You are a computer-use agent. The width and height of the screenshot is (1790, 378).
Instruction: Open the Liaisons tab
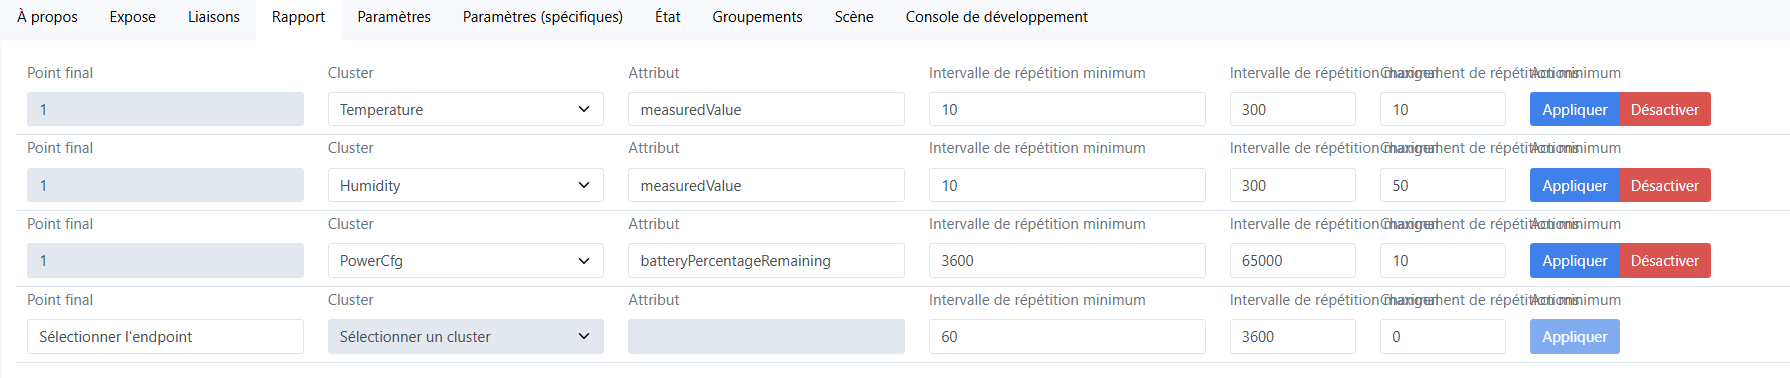(214, 17)
